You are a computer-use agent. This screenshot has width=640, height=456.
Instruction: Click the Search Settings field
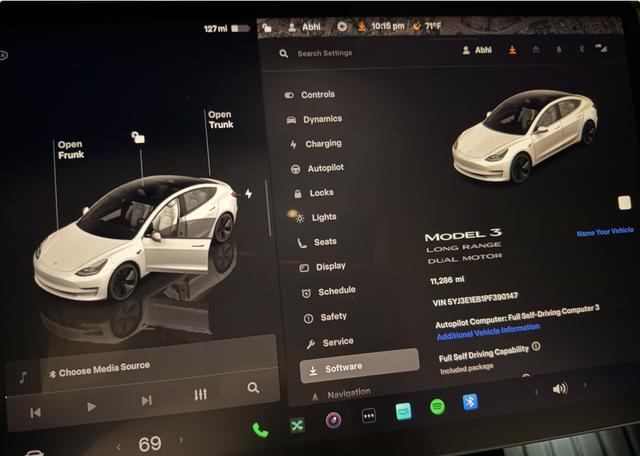tap(324, 53)
